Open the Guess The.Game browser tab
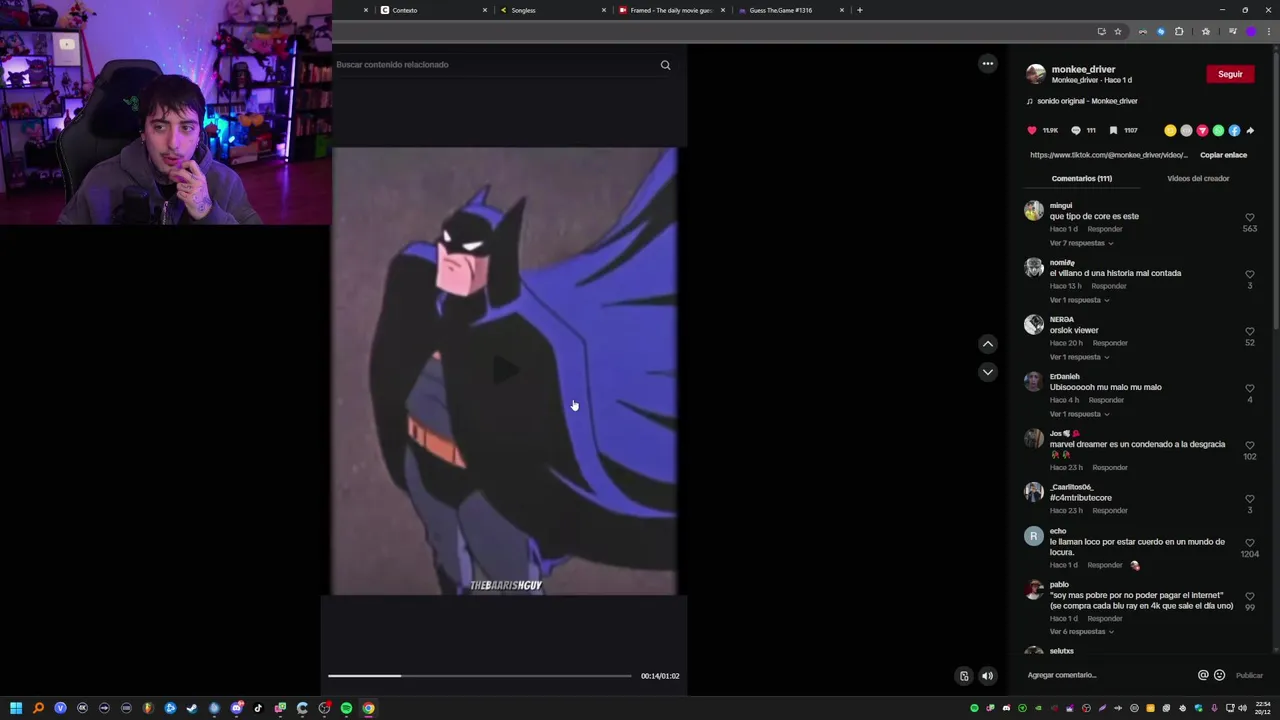Viewport: 1280px width, 720px height. pyautogui.click(x=790, y=10)
